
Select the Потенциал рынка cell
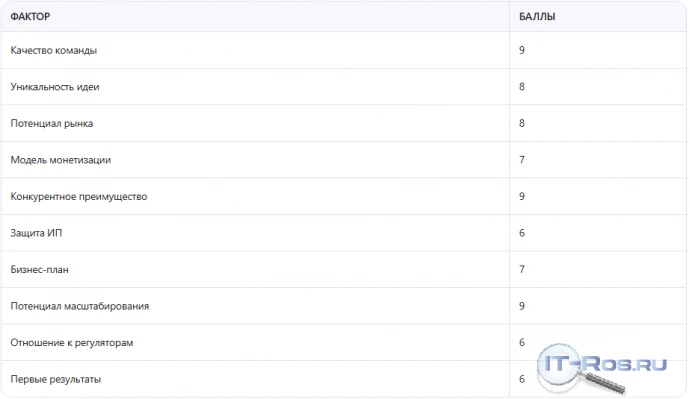click(255, 123)
